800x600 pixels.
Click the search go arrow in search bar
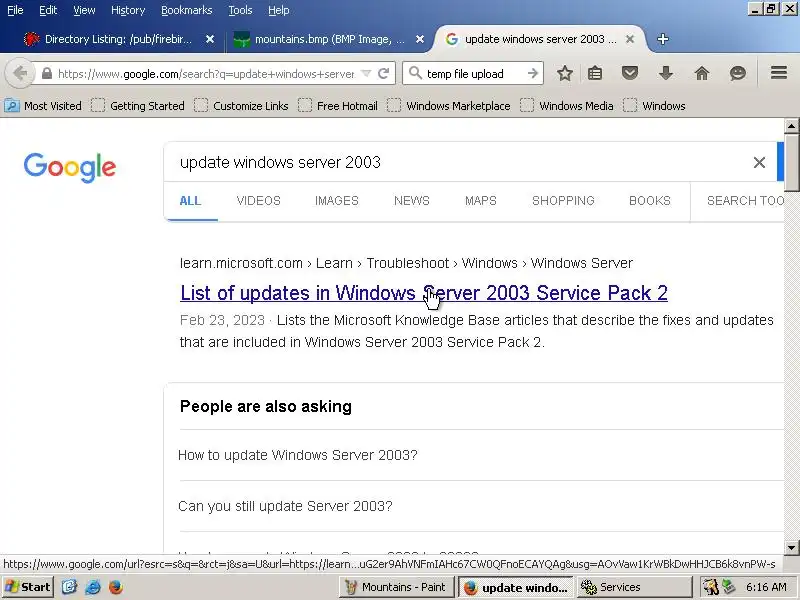pyautogui.click(x=533, y=73)
